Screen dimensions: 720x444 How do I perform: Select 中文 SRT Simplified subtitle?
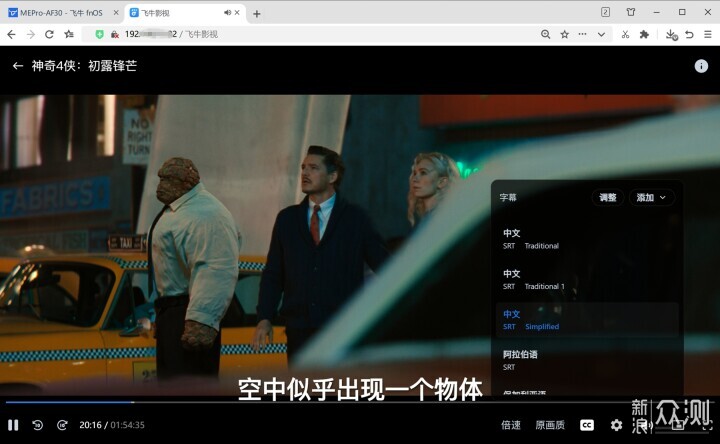(587, 320)
